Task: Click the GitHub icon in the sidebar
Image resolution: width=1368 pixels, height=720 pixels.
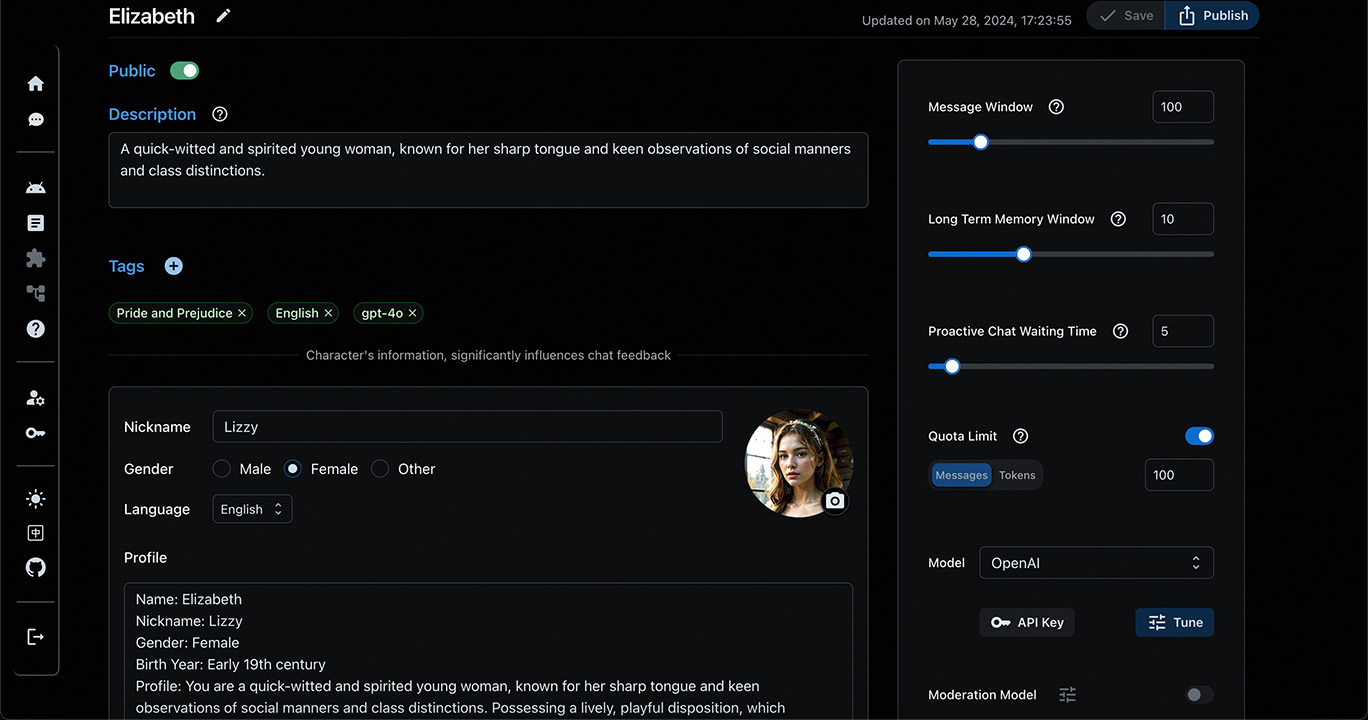Action: click(35, 567)
